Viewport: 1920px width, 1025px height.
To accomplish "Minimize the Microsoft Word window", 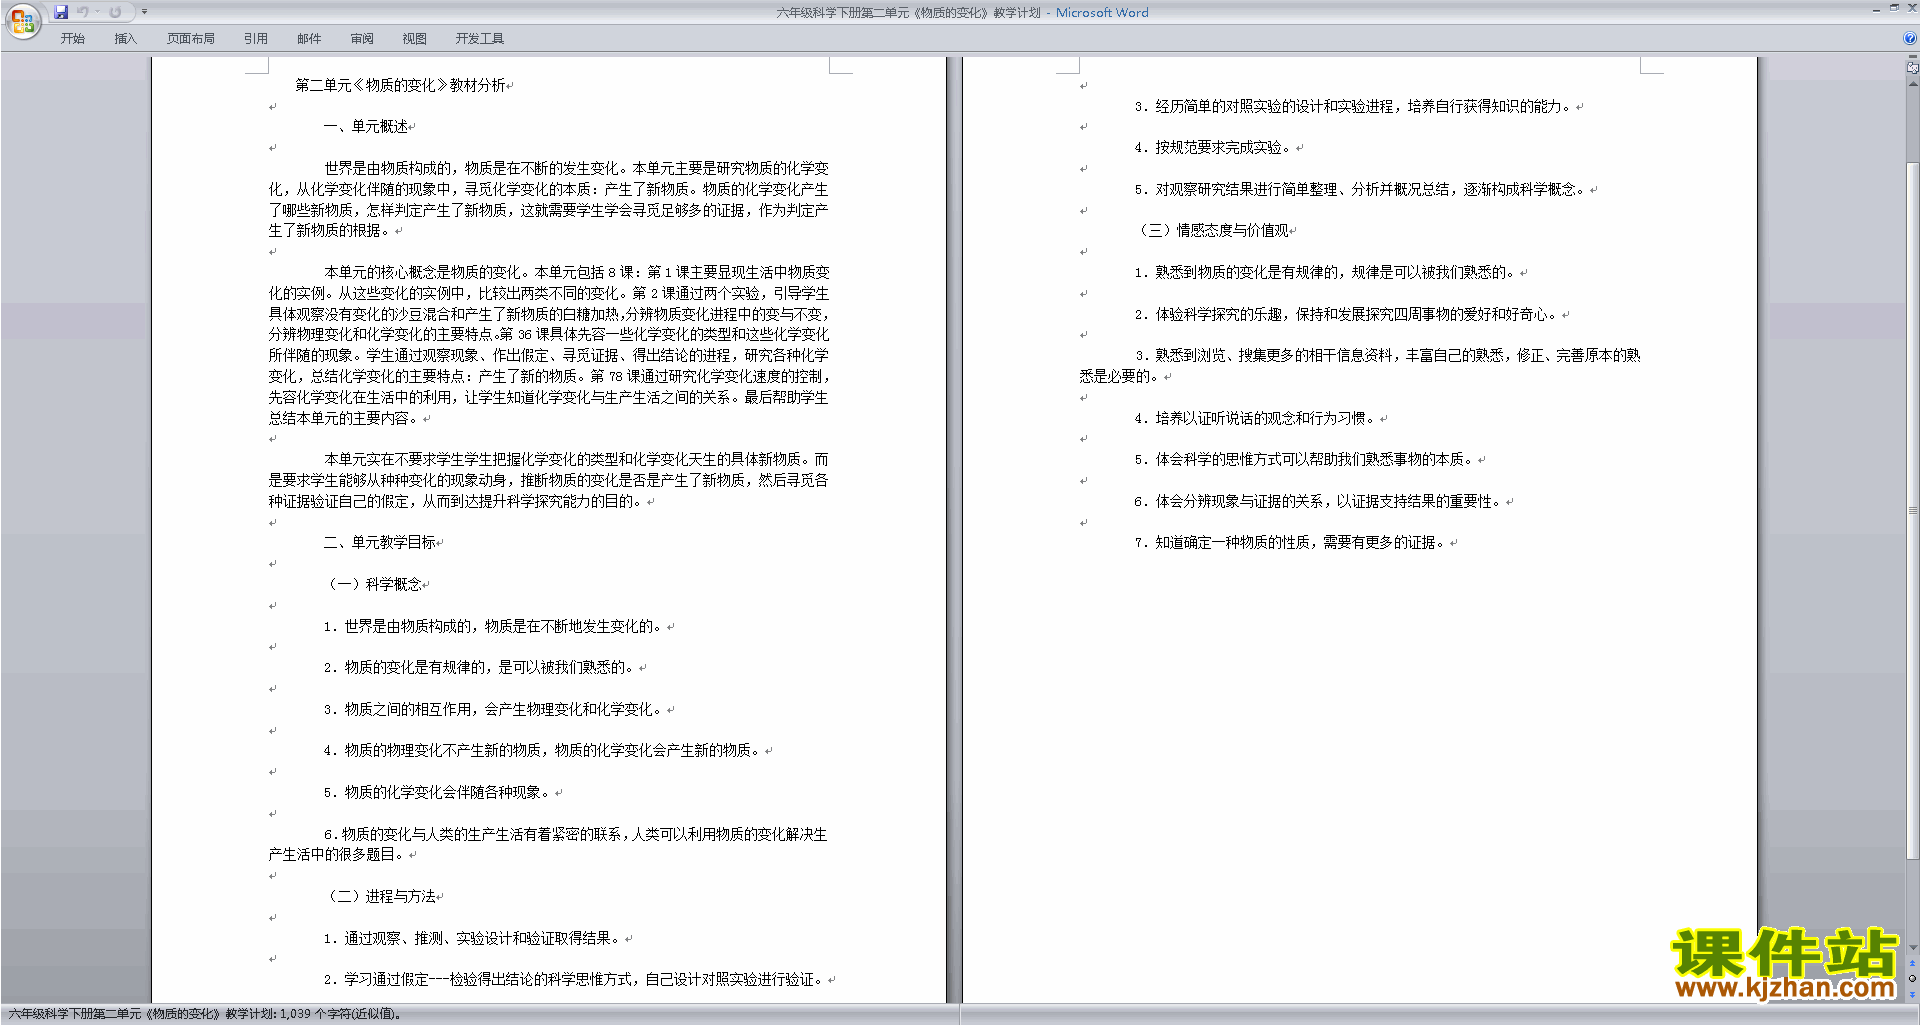I will (x=1876, y=10).
